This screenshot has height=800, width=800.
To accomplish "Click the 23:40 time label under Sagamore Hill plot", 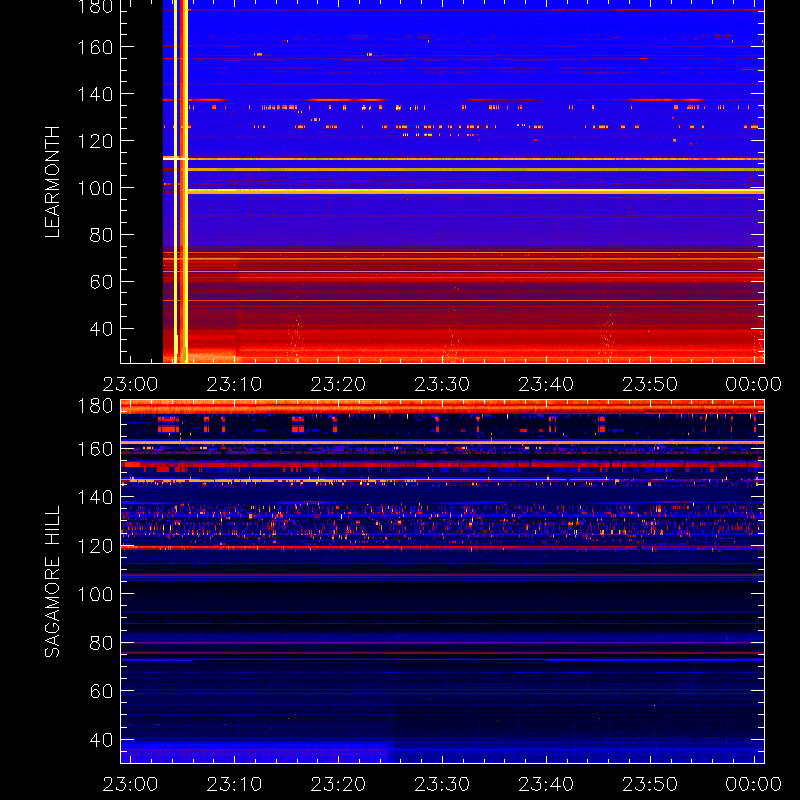I will (546, 784).
